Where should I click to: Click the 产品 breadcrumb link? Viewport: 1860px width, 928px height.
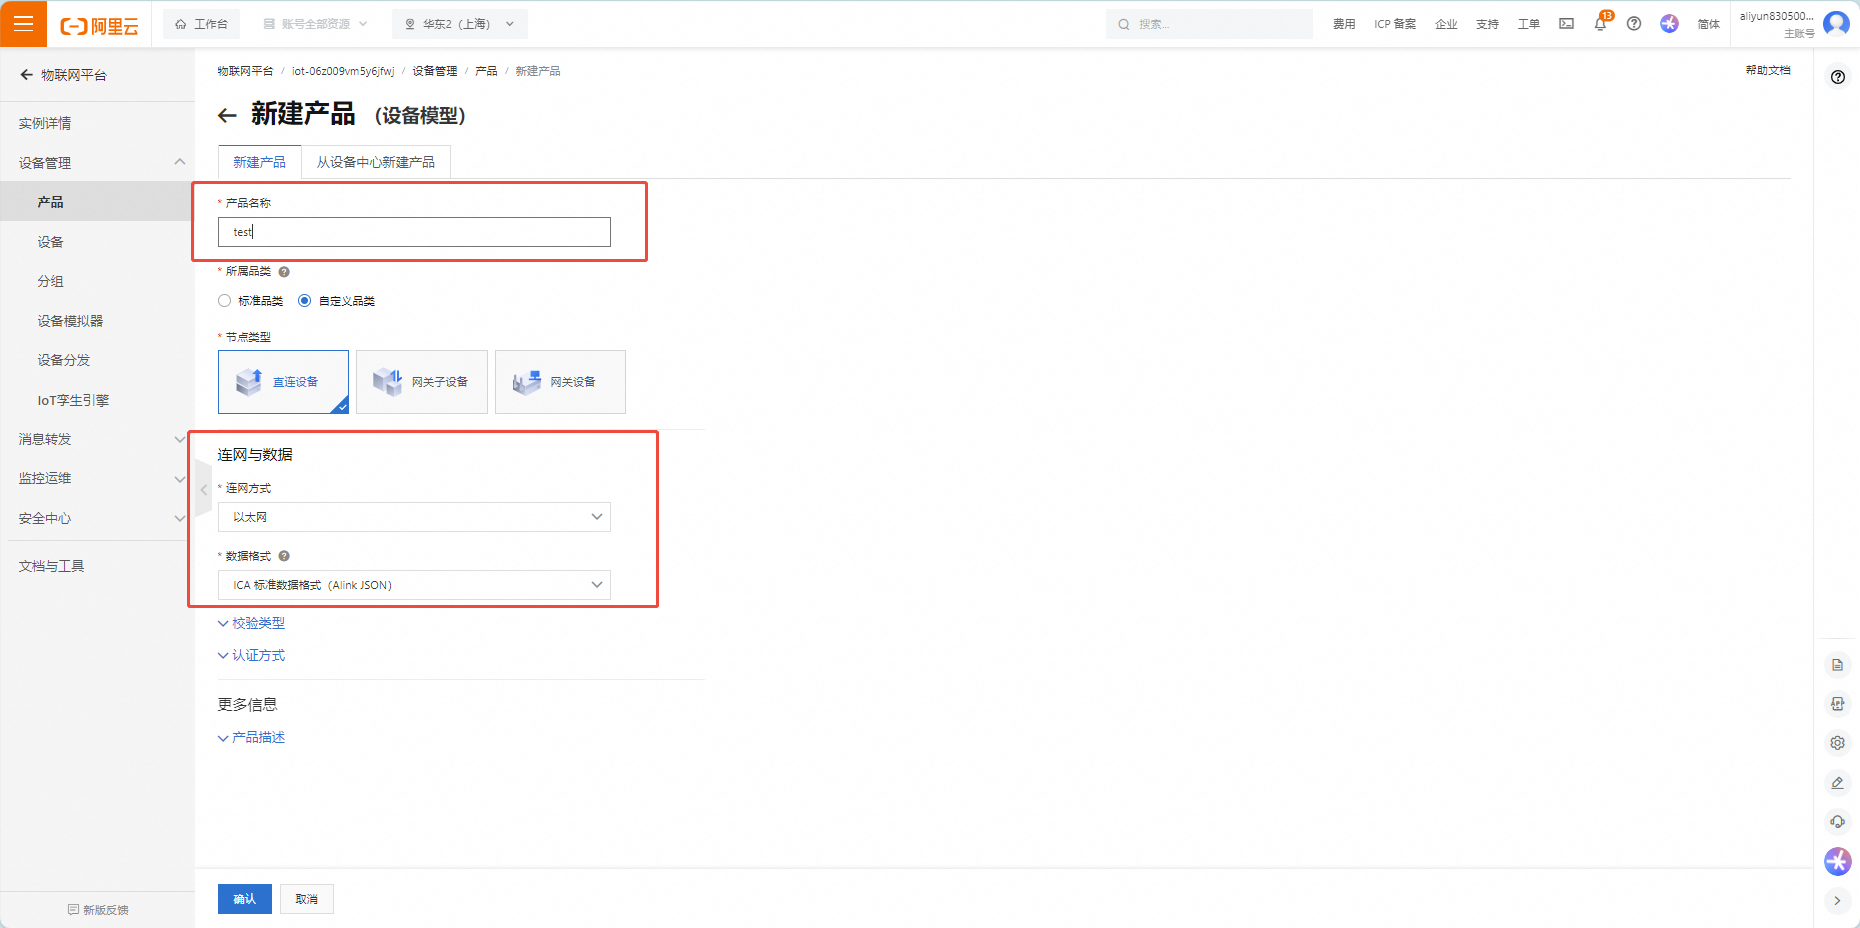(x=486, y=71)
